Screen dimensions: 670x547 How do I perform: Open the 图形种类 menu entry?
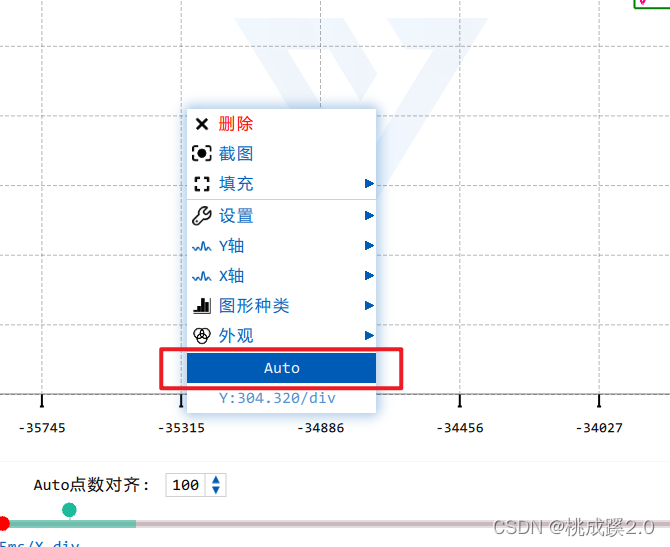(281, 306)
